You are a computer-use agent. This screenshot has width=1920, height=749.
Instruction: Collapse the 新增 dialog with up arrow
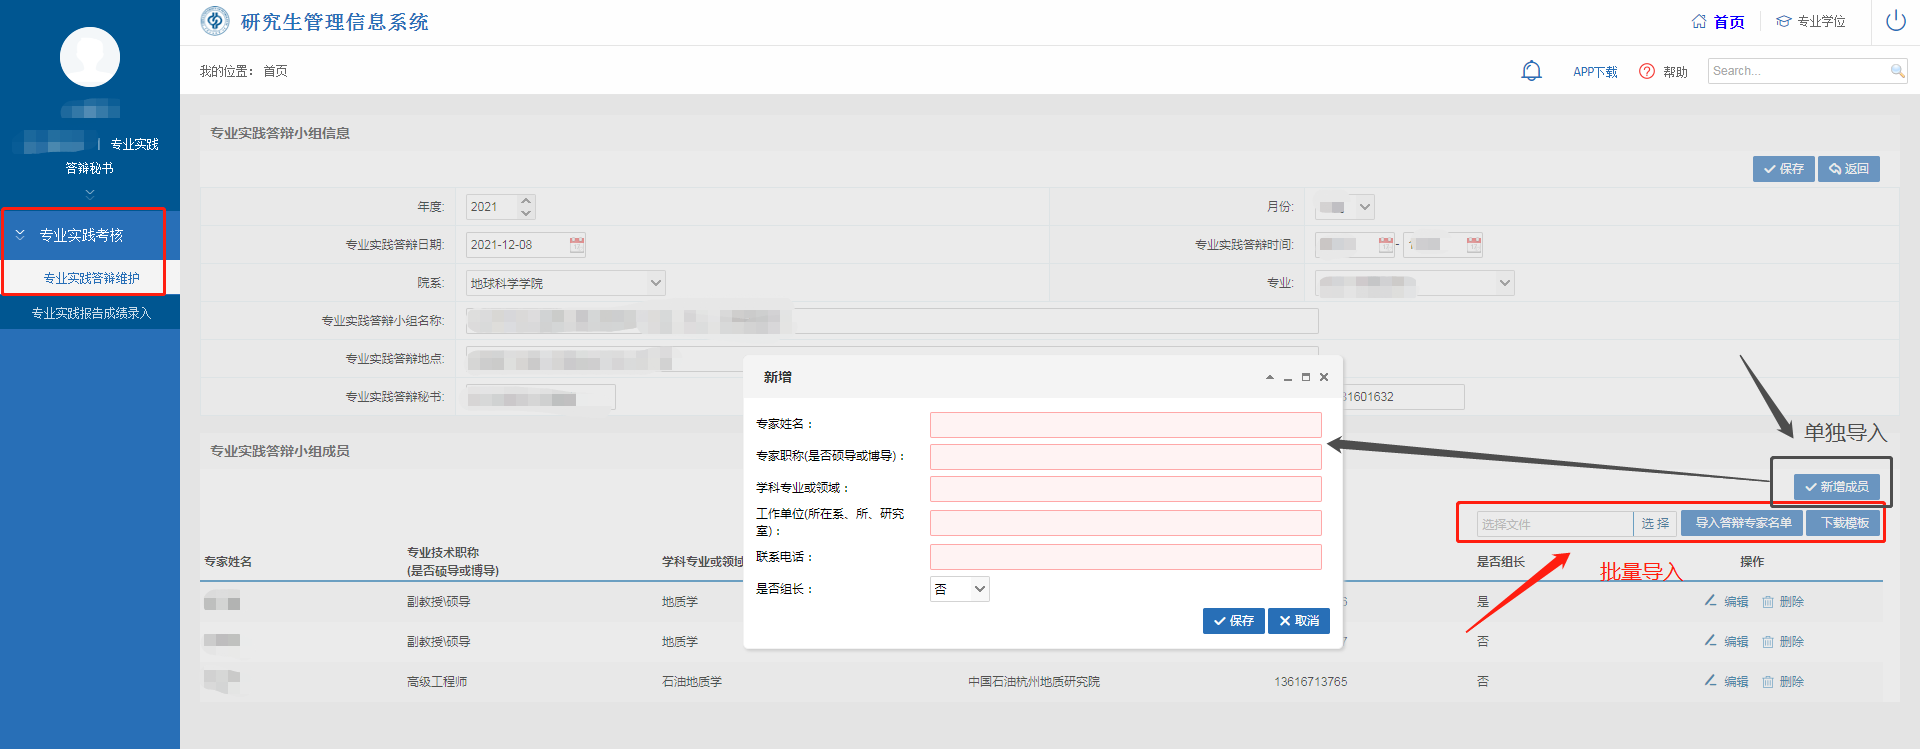tap(1270, 377)
